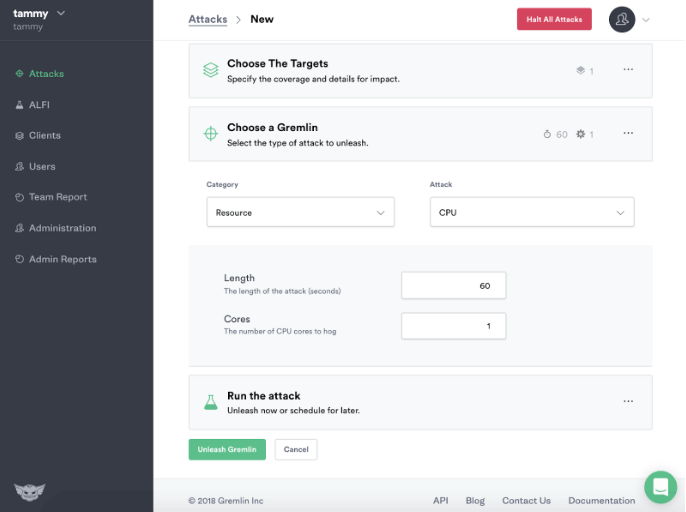Click the Attacks breadcrumb link
The height and width of the screenshot is (512, 686).
208,19
